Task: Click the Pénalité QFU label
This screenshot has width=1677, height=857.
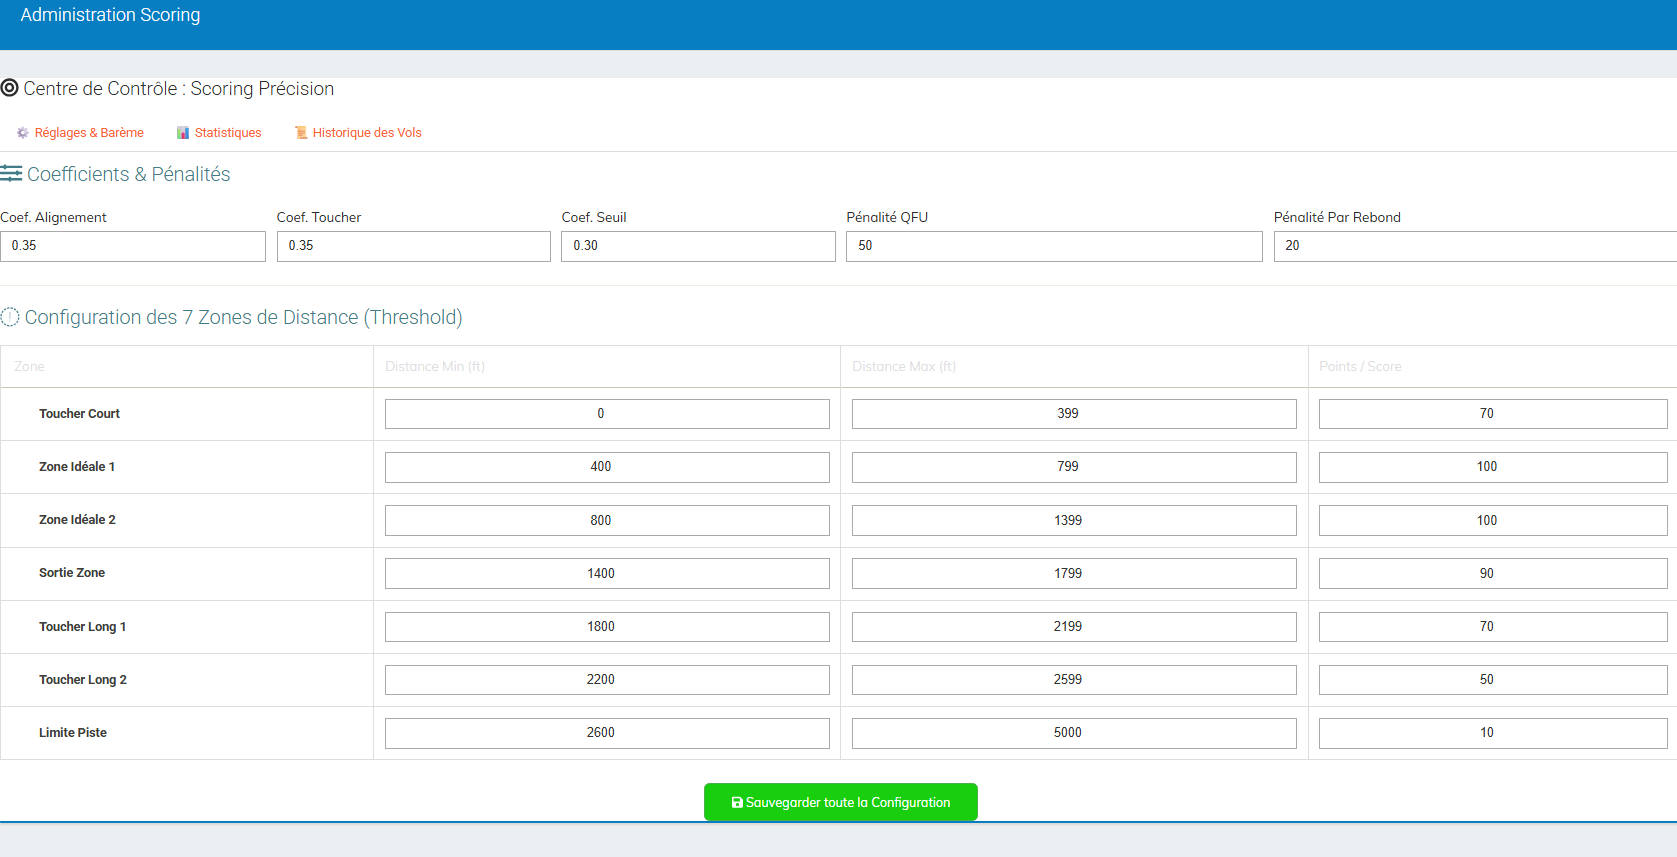Action: click(x=887, y=217)
